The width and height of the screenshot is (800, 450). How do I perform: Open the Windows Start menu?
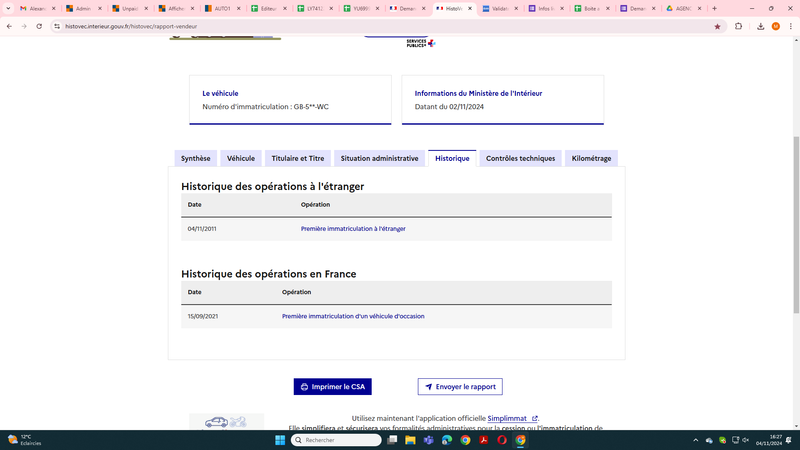(x=280, y=440)
